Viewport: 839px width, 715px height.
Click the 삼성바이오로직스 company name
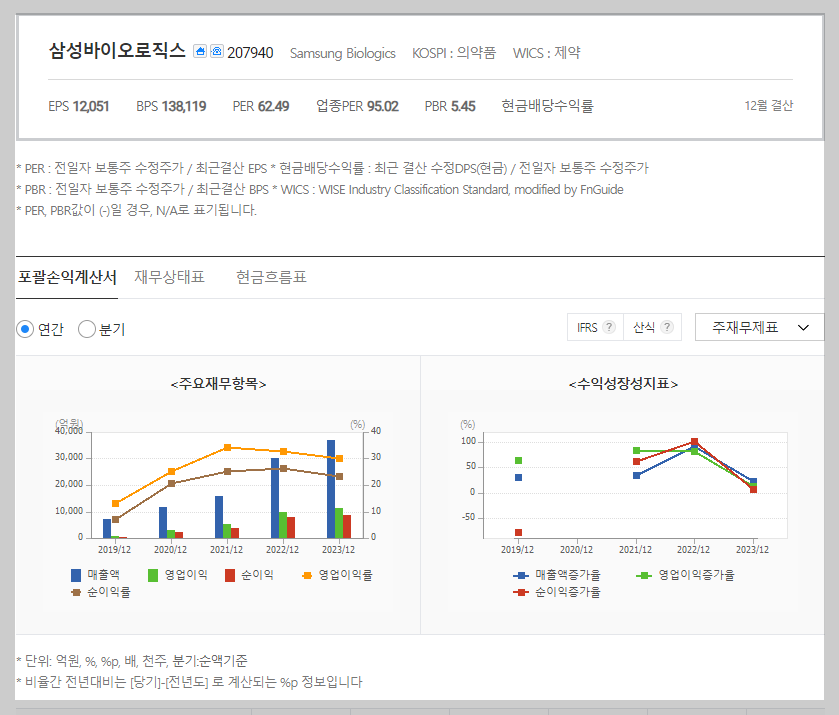(117, 51)
